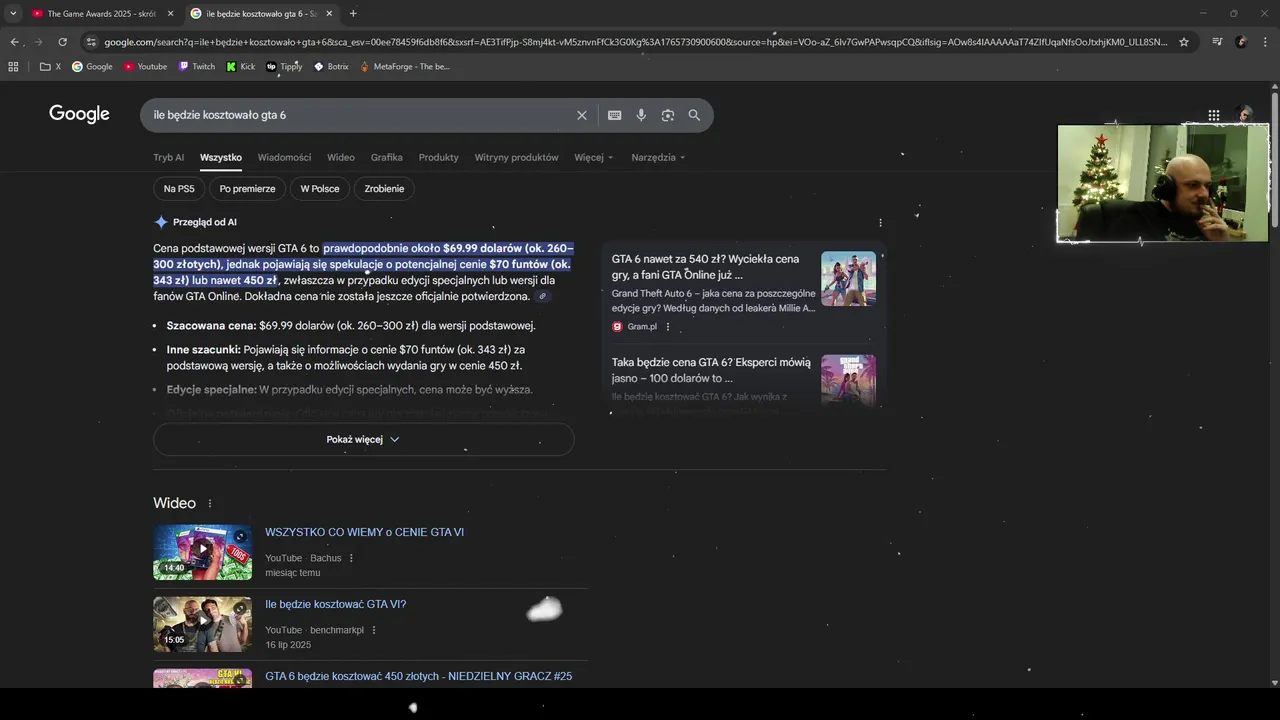
Task: Click the W Polsce filter chip
Action: [320, 189]
